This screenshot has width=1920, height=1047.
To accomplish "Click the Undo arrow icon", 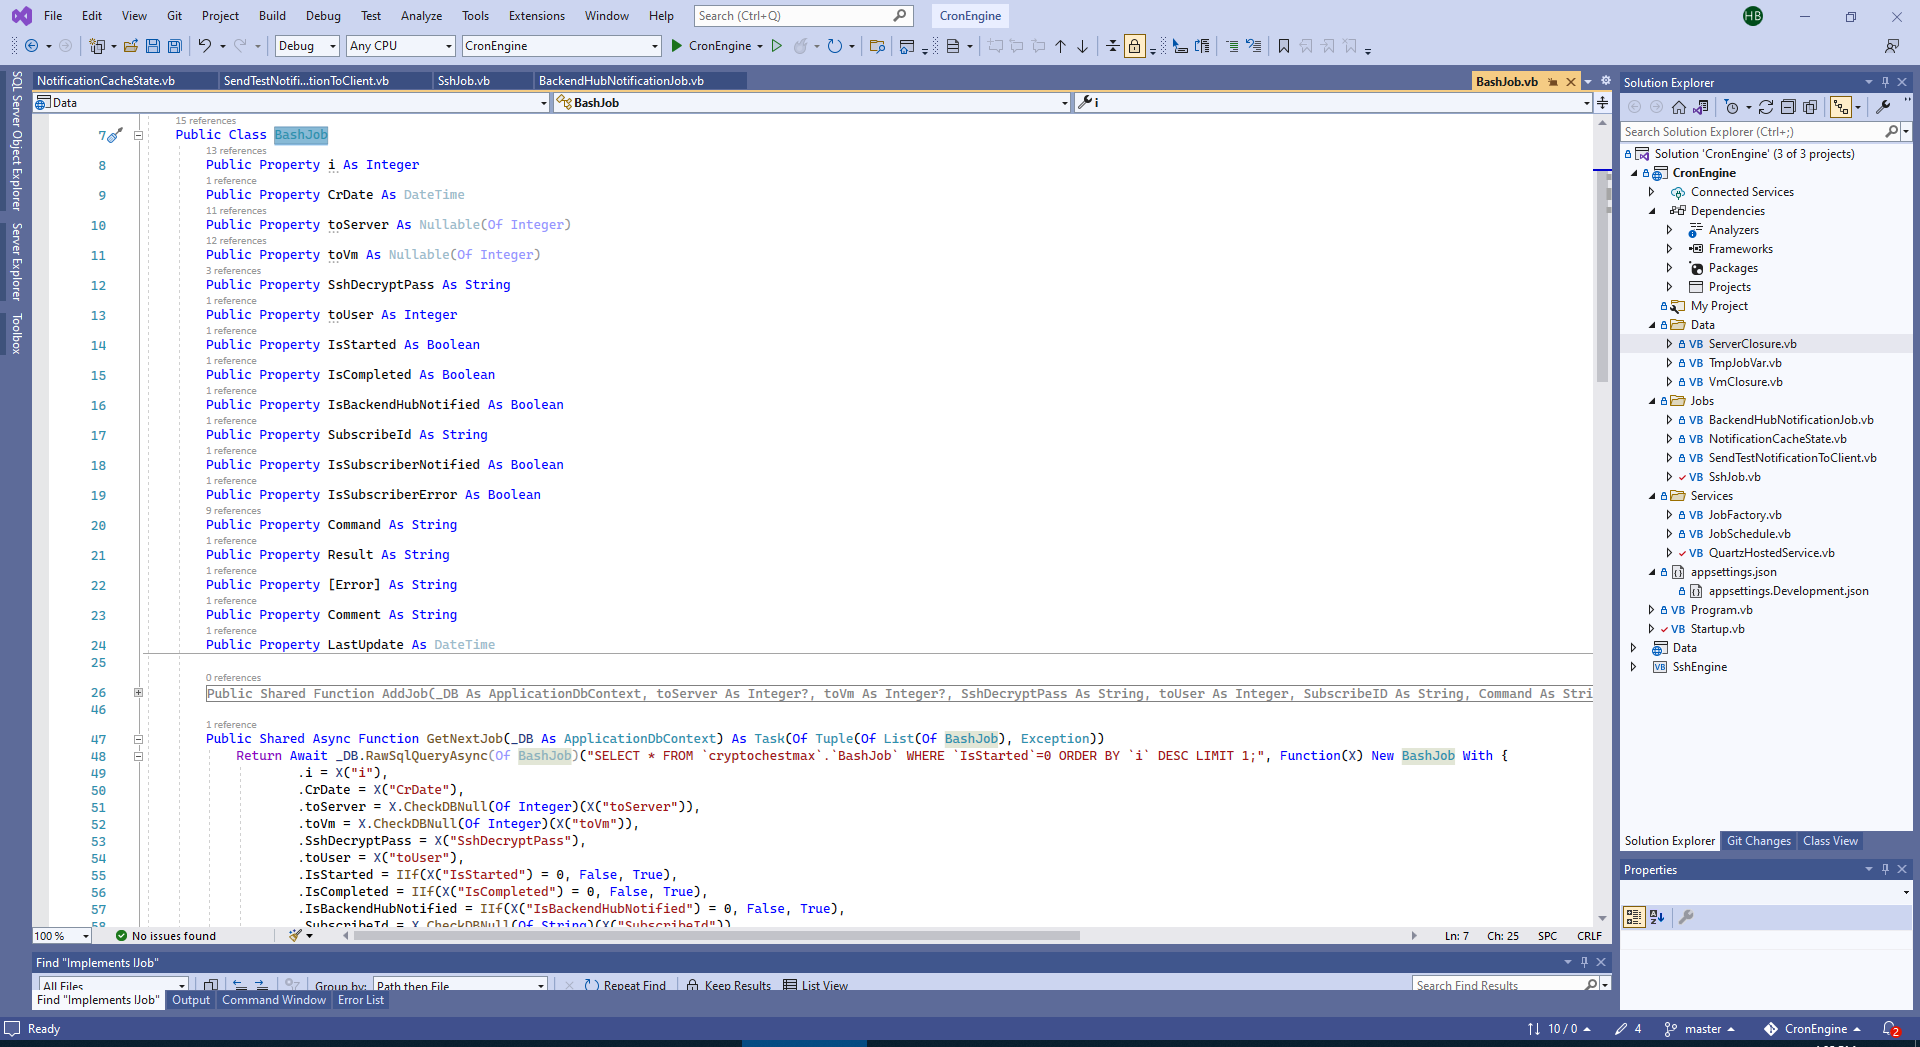I will click(x=204, y=46).
